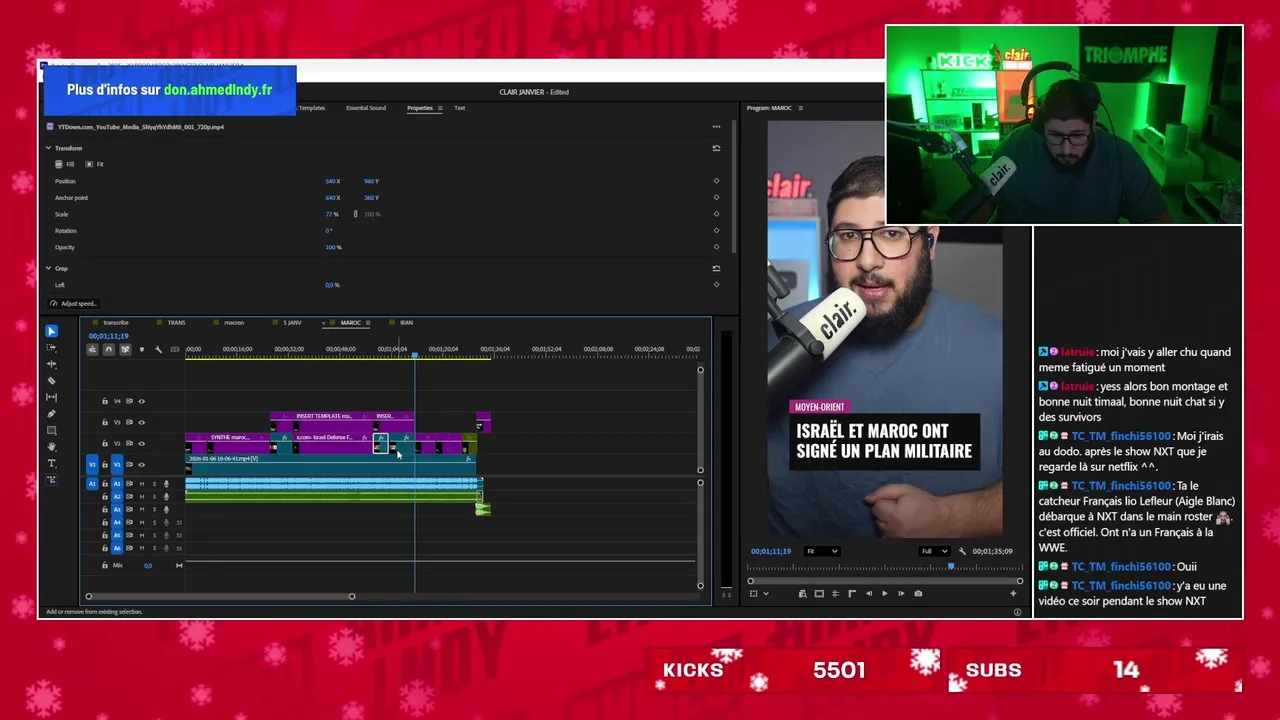Open the 5 JANV sequence tab
The width and height of the screenshot is (1280, 720).
(x=292, y=323)
